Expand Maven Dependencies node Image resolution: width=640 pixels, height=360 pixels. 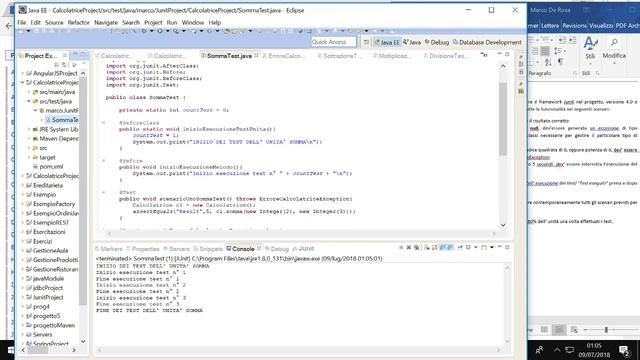29,138
